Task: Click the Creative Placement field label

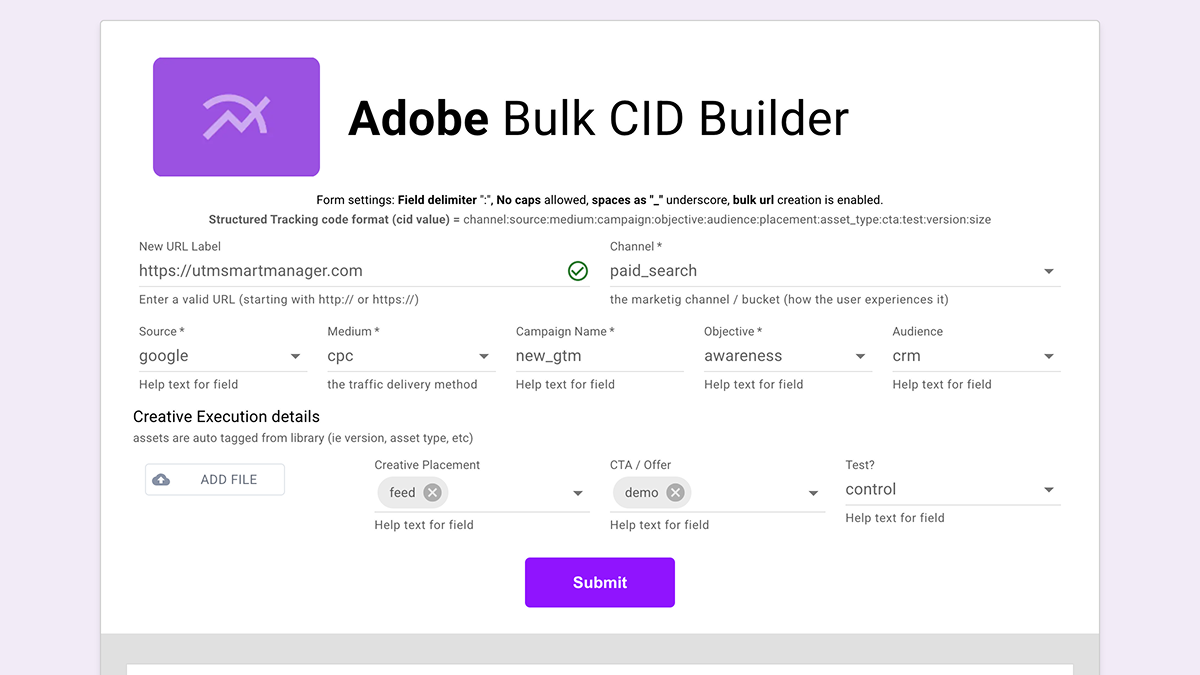Action: (427, 465)
